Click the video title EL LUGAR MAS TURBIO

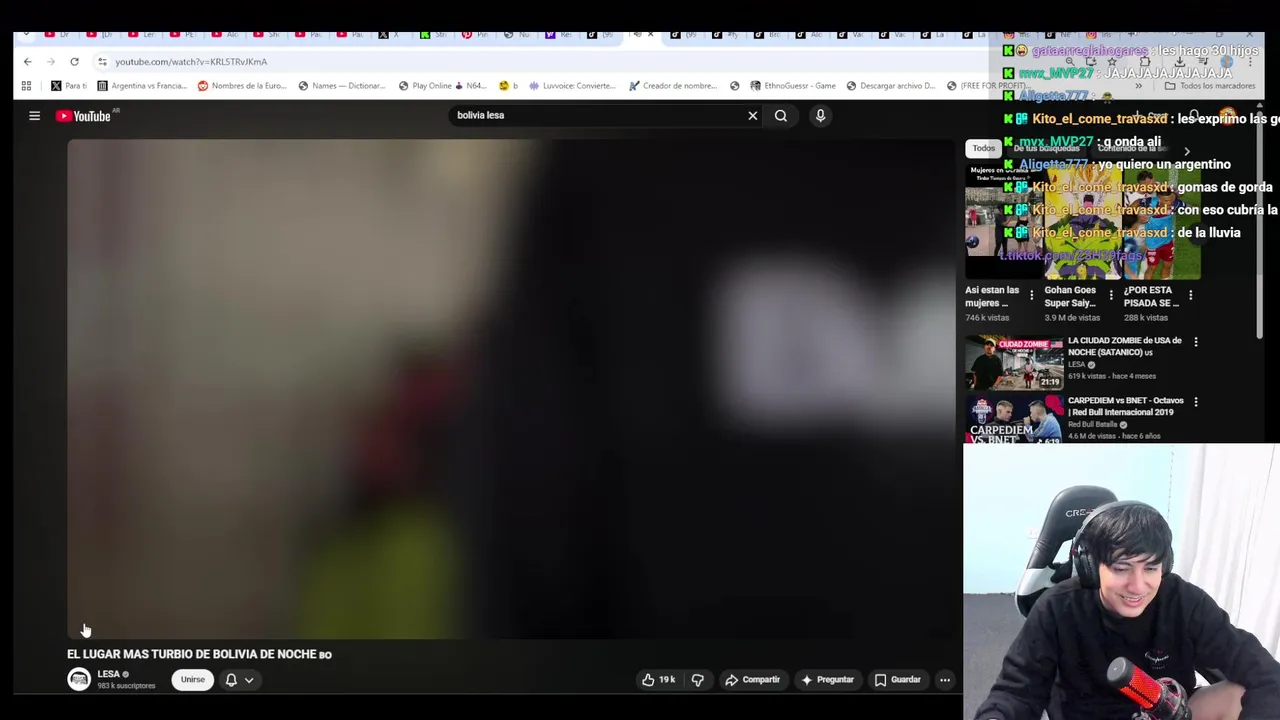pyautogui.click(x=199, y=654)
